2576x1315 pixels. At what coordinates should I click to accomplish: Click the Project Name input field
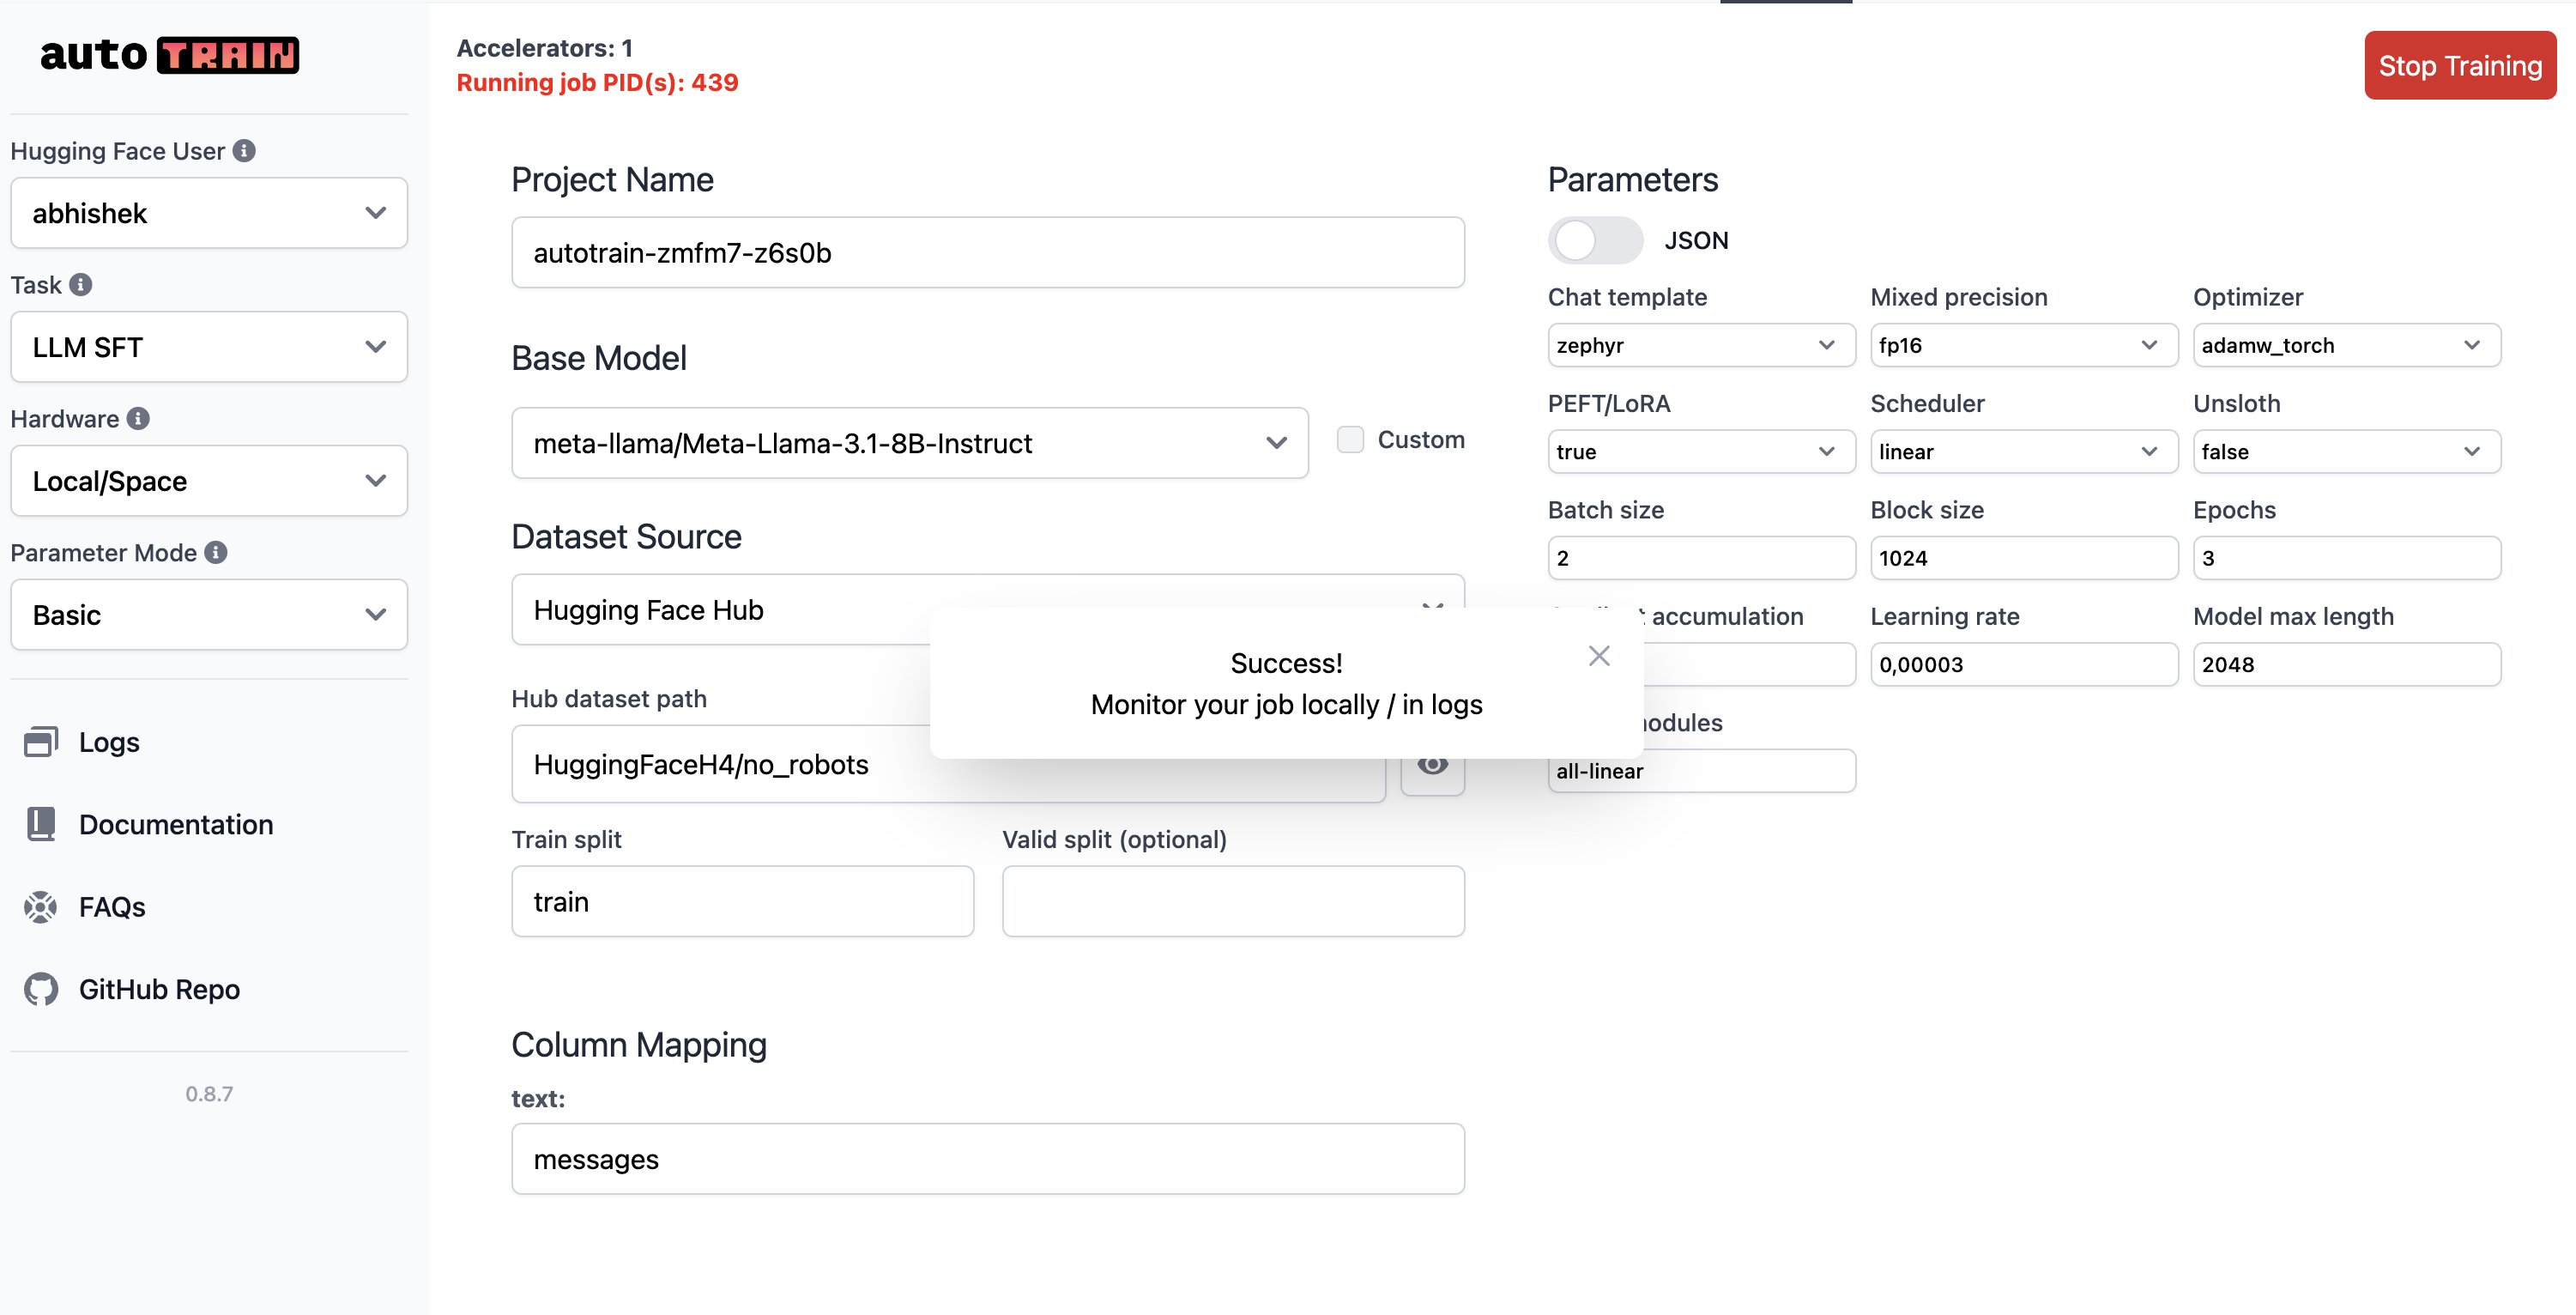(x=988, y=253)
